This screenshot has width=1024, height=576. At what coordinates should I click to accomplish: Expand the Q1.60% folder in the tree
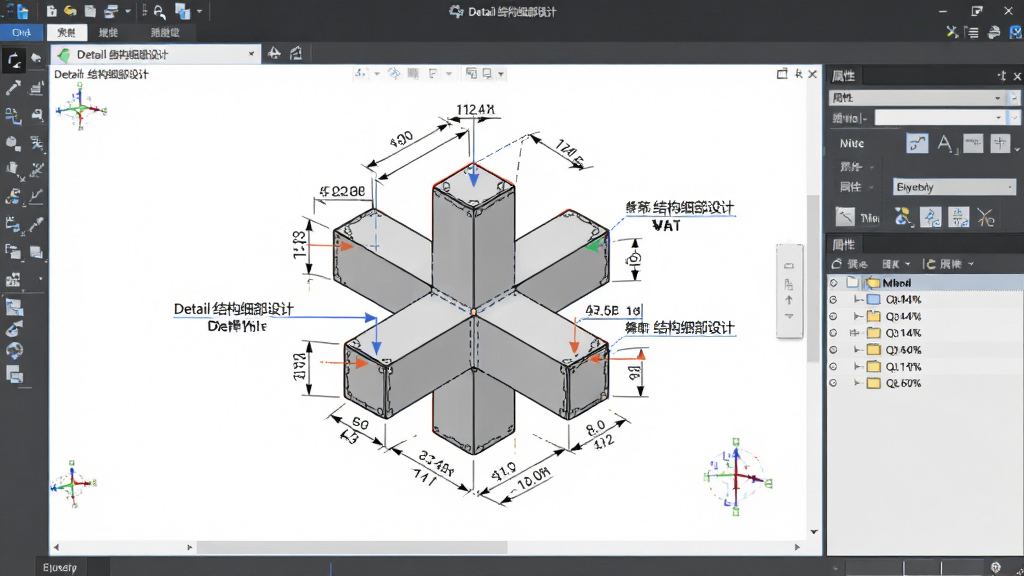pyautogui.click(x=858, y=350)
